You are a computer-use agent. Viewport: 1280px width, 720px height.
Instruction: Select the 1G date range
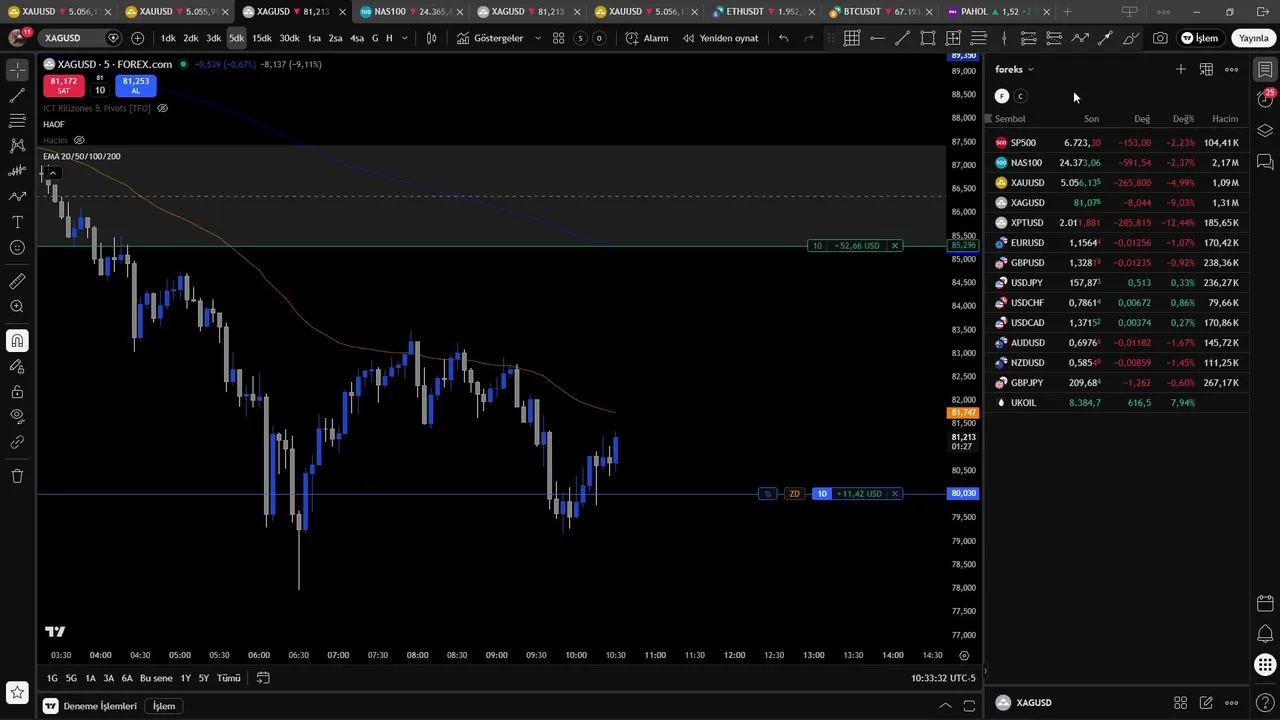pos(52,678)
